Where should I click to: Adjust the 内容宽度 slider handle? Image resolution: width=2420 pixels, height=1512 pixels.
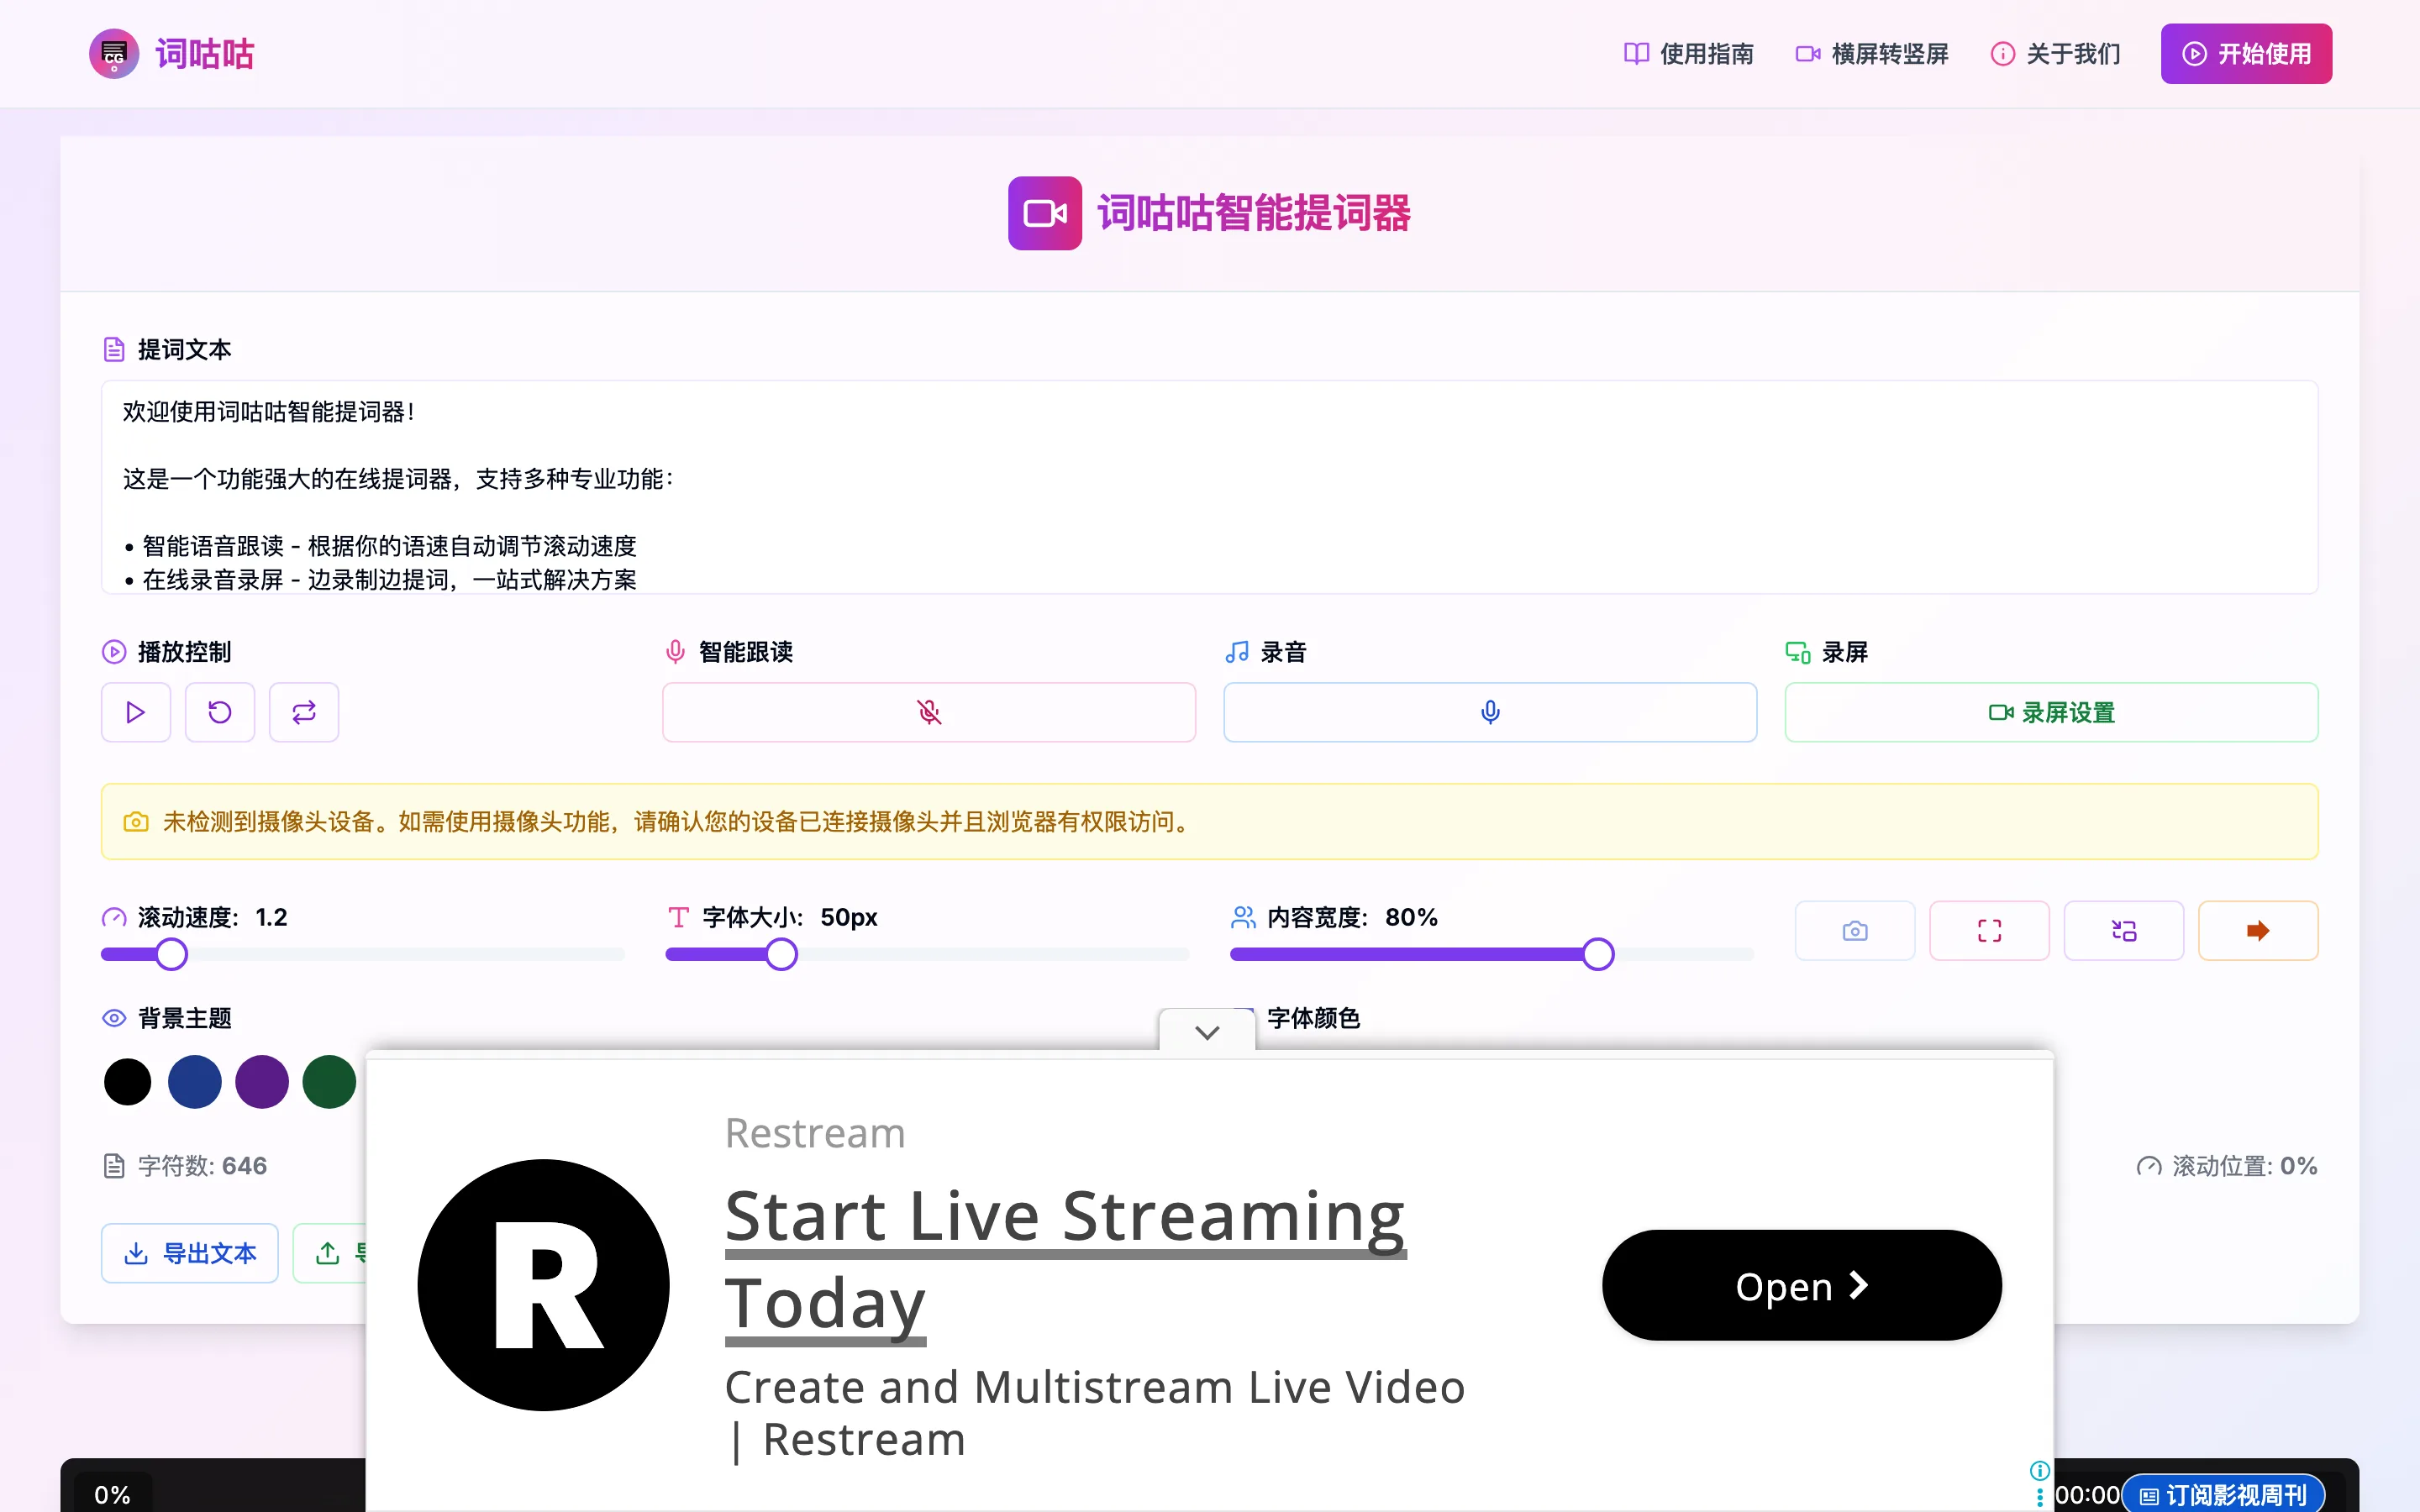point(1598,954)
